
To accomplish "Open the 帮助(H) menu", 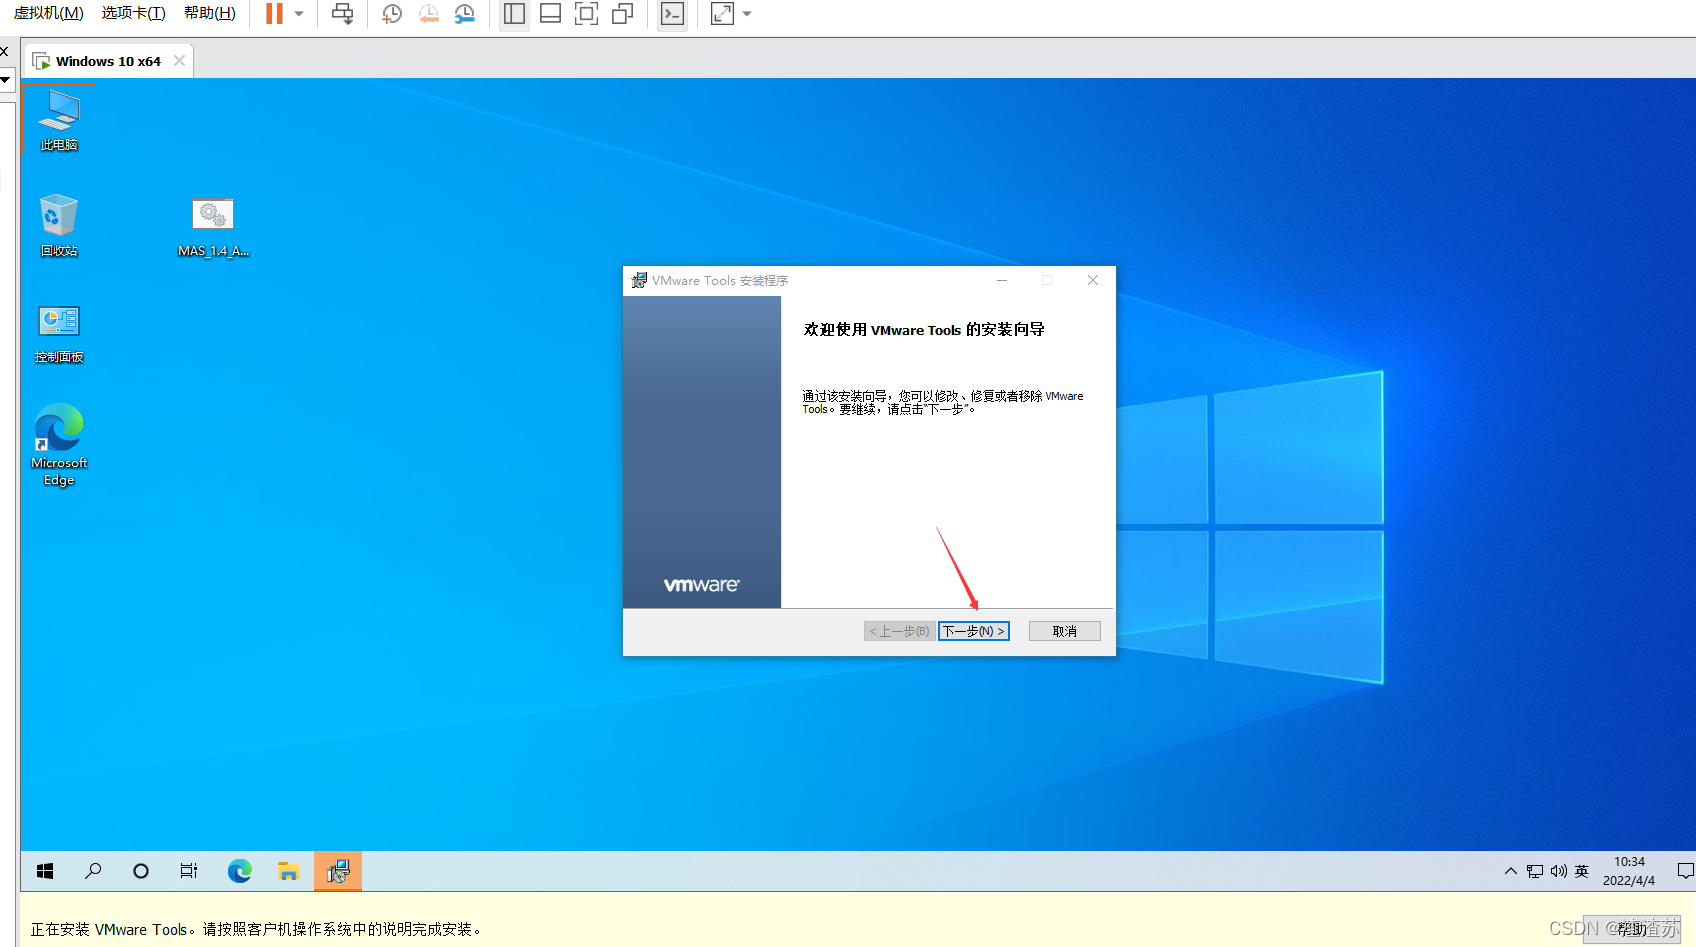I will [210, 13].
